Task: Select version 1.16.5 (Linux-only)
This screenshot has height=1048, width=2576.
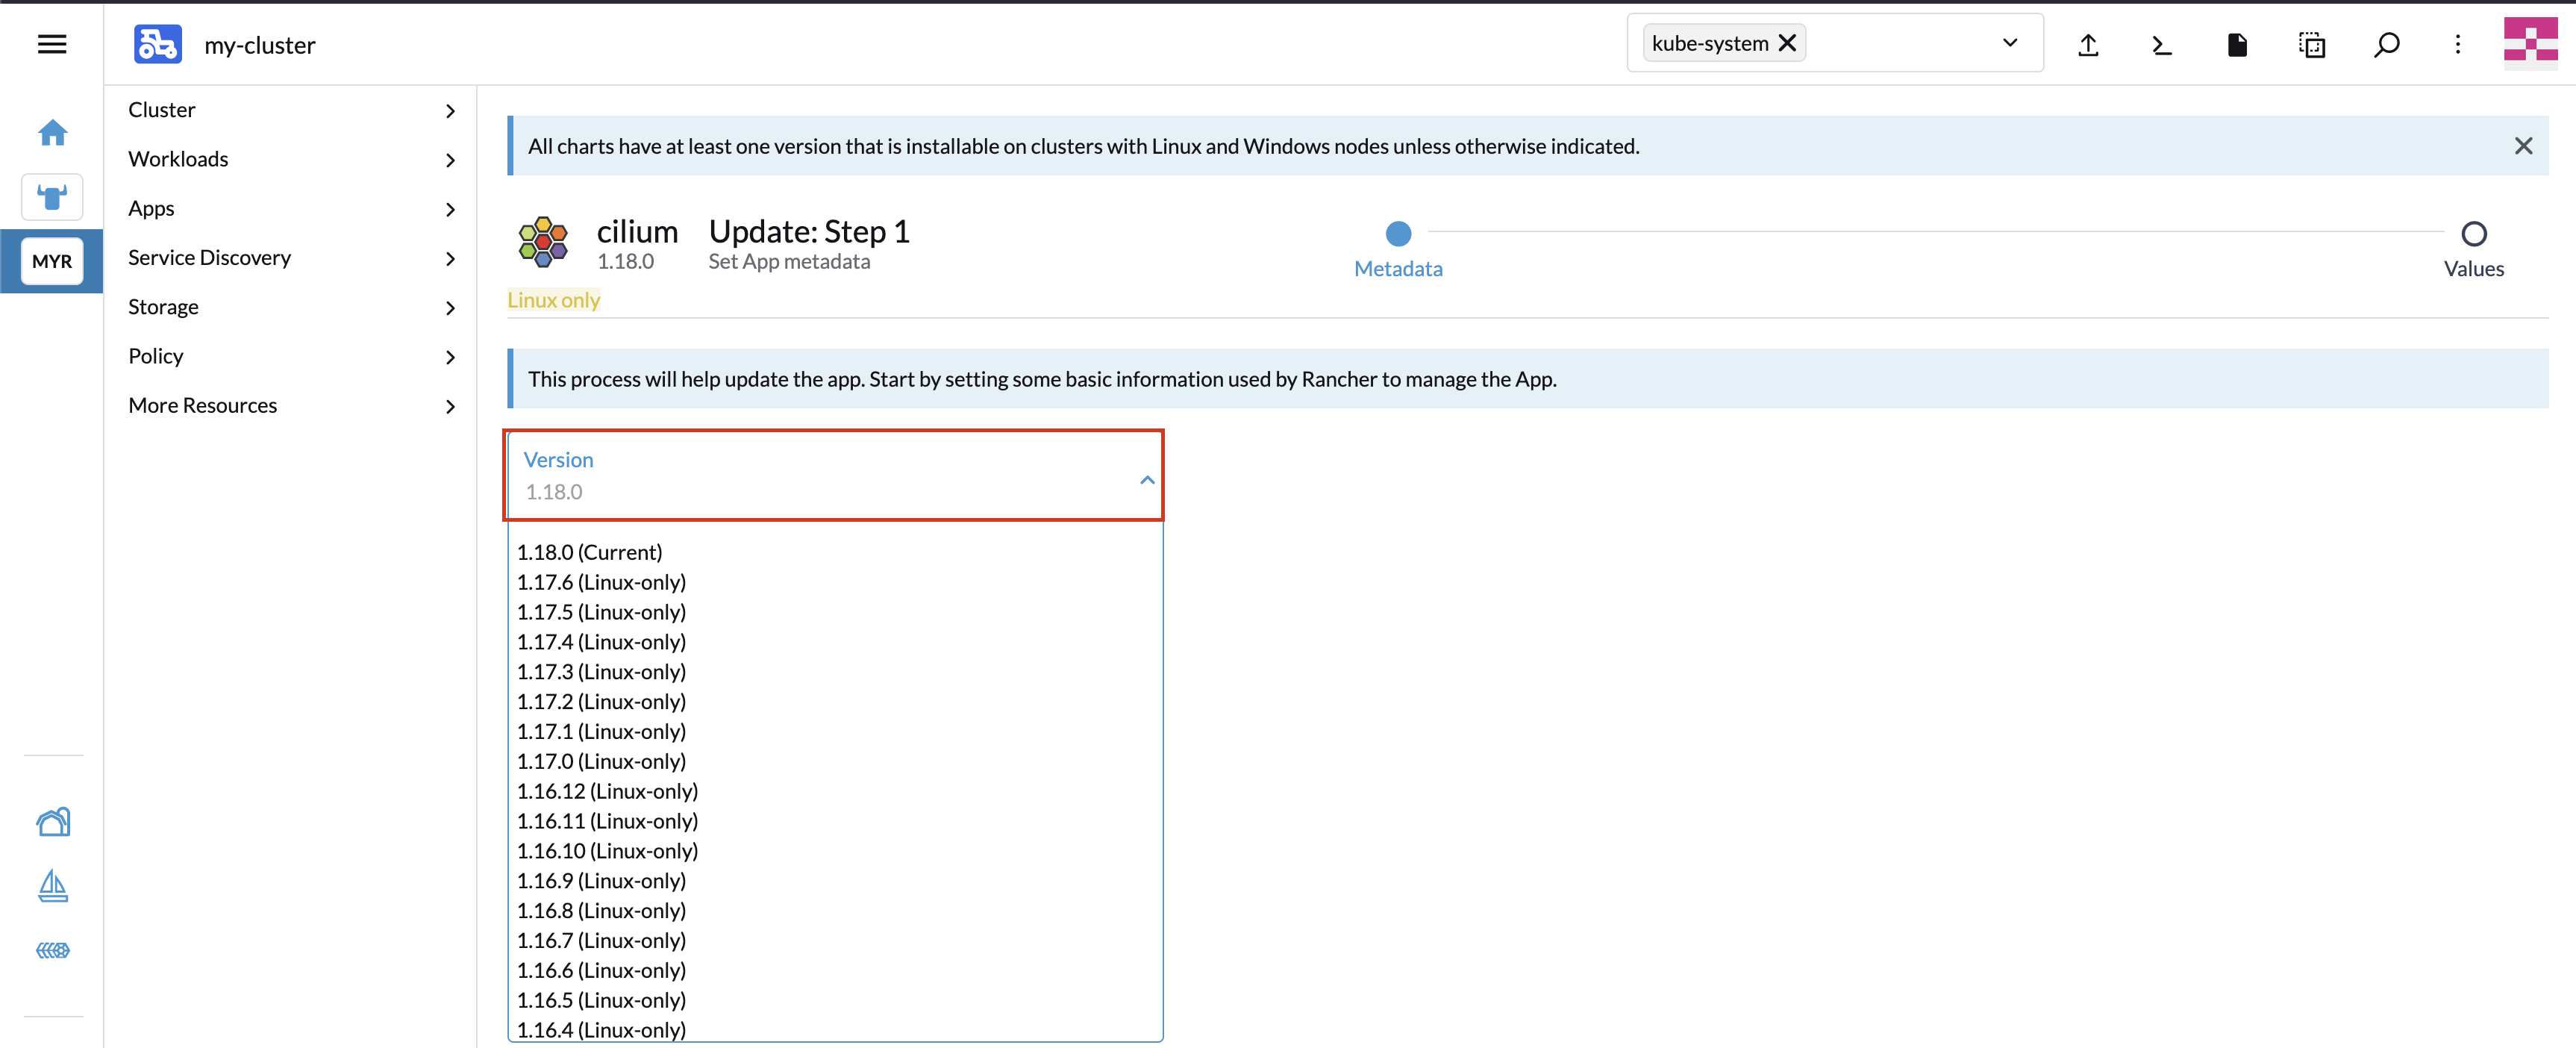Action: [x=835, y=1001]
